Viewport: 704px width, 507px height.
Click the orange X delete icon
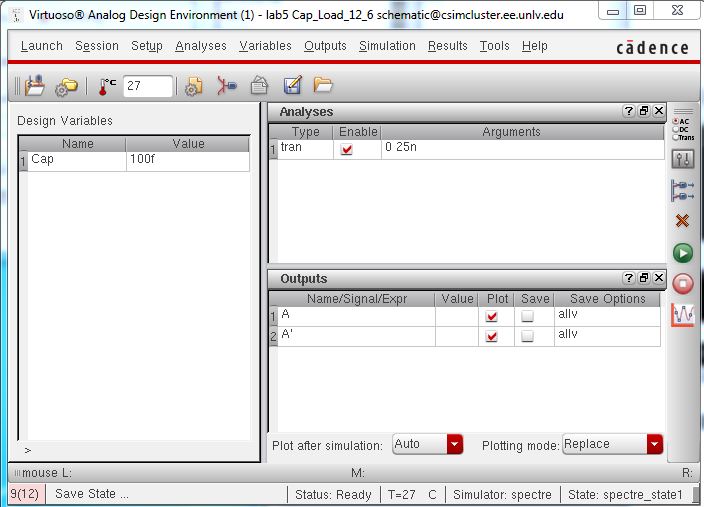682,220
